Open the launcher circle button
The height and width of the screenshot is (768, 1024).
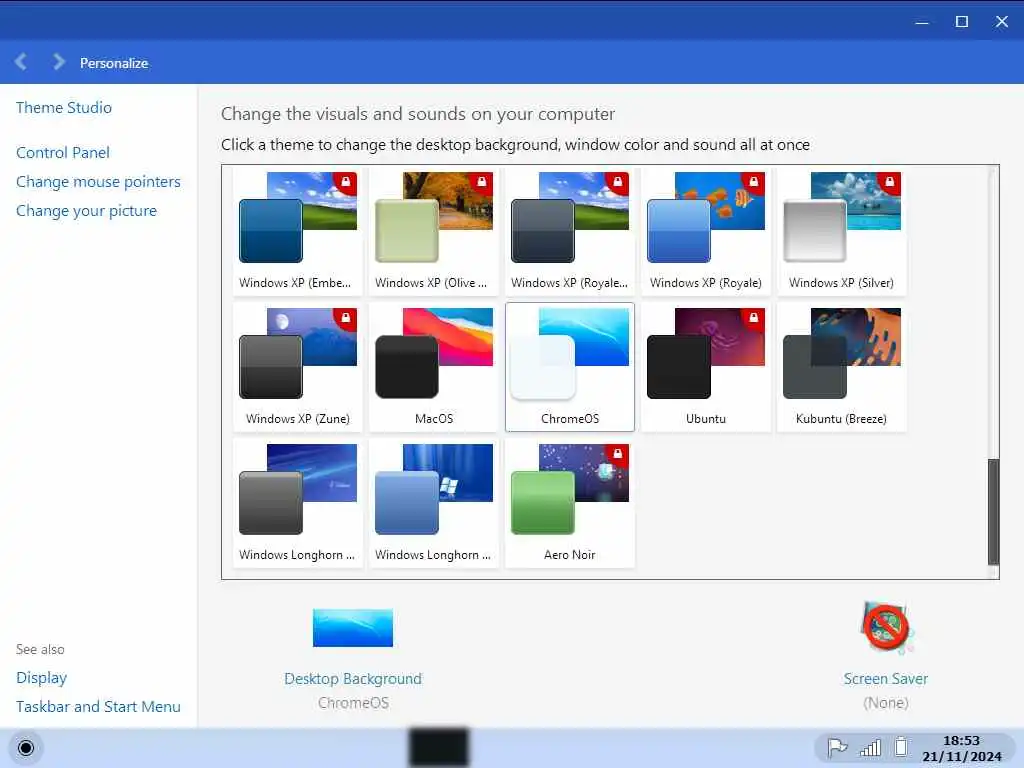[x=25, y=748]
